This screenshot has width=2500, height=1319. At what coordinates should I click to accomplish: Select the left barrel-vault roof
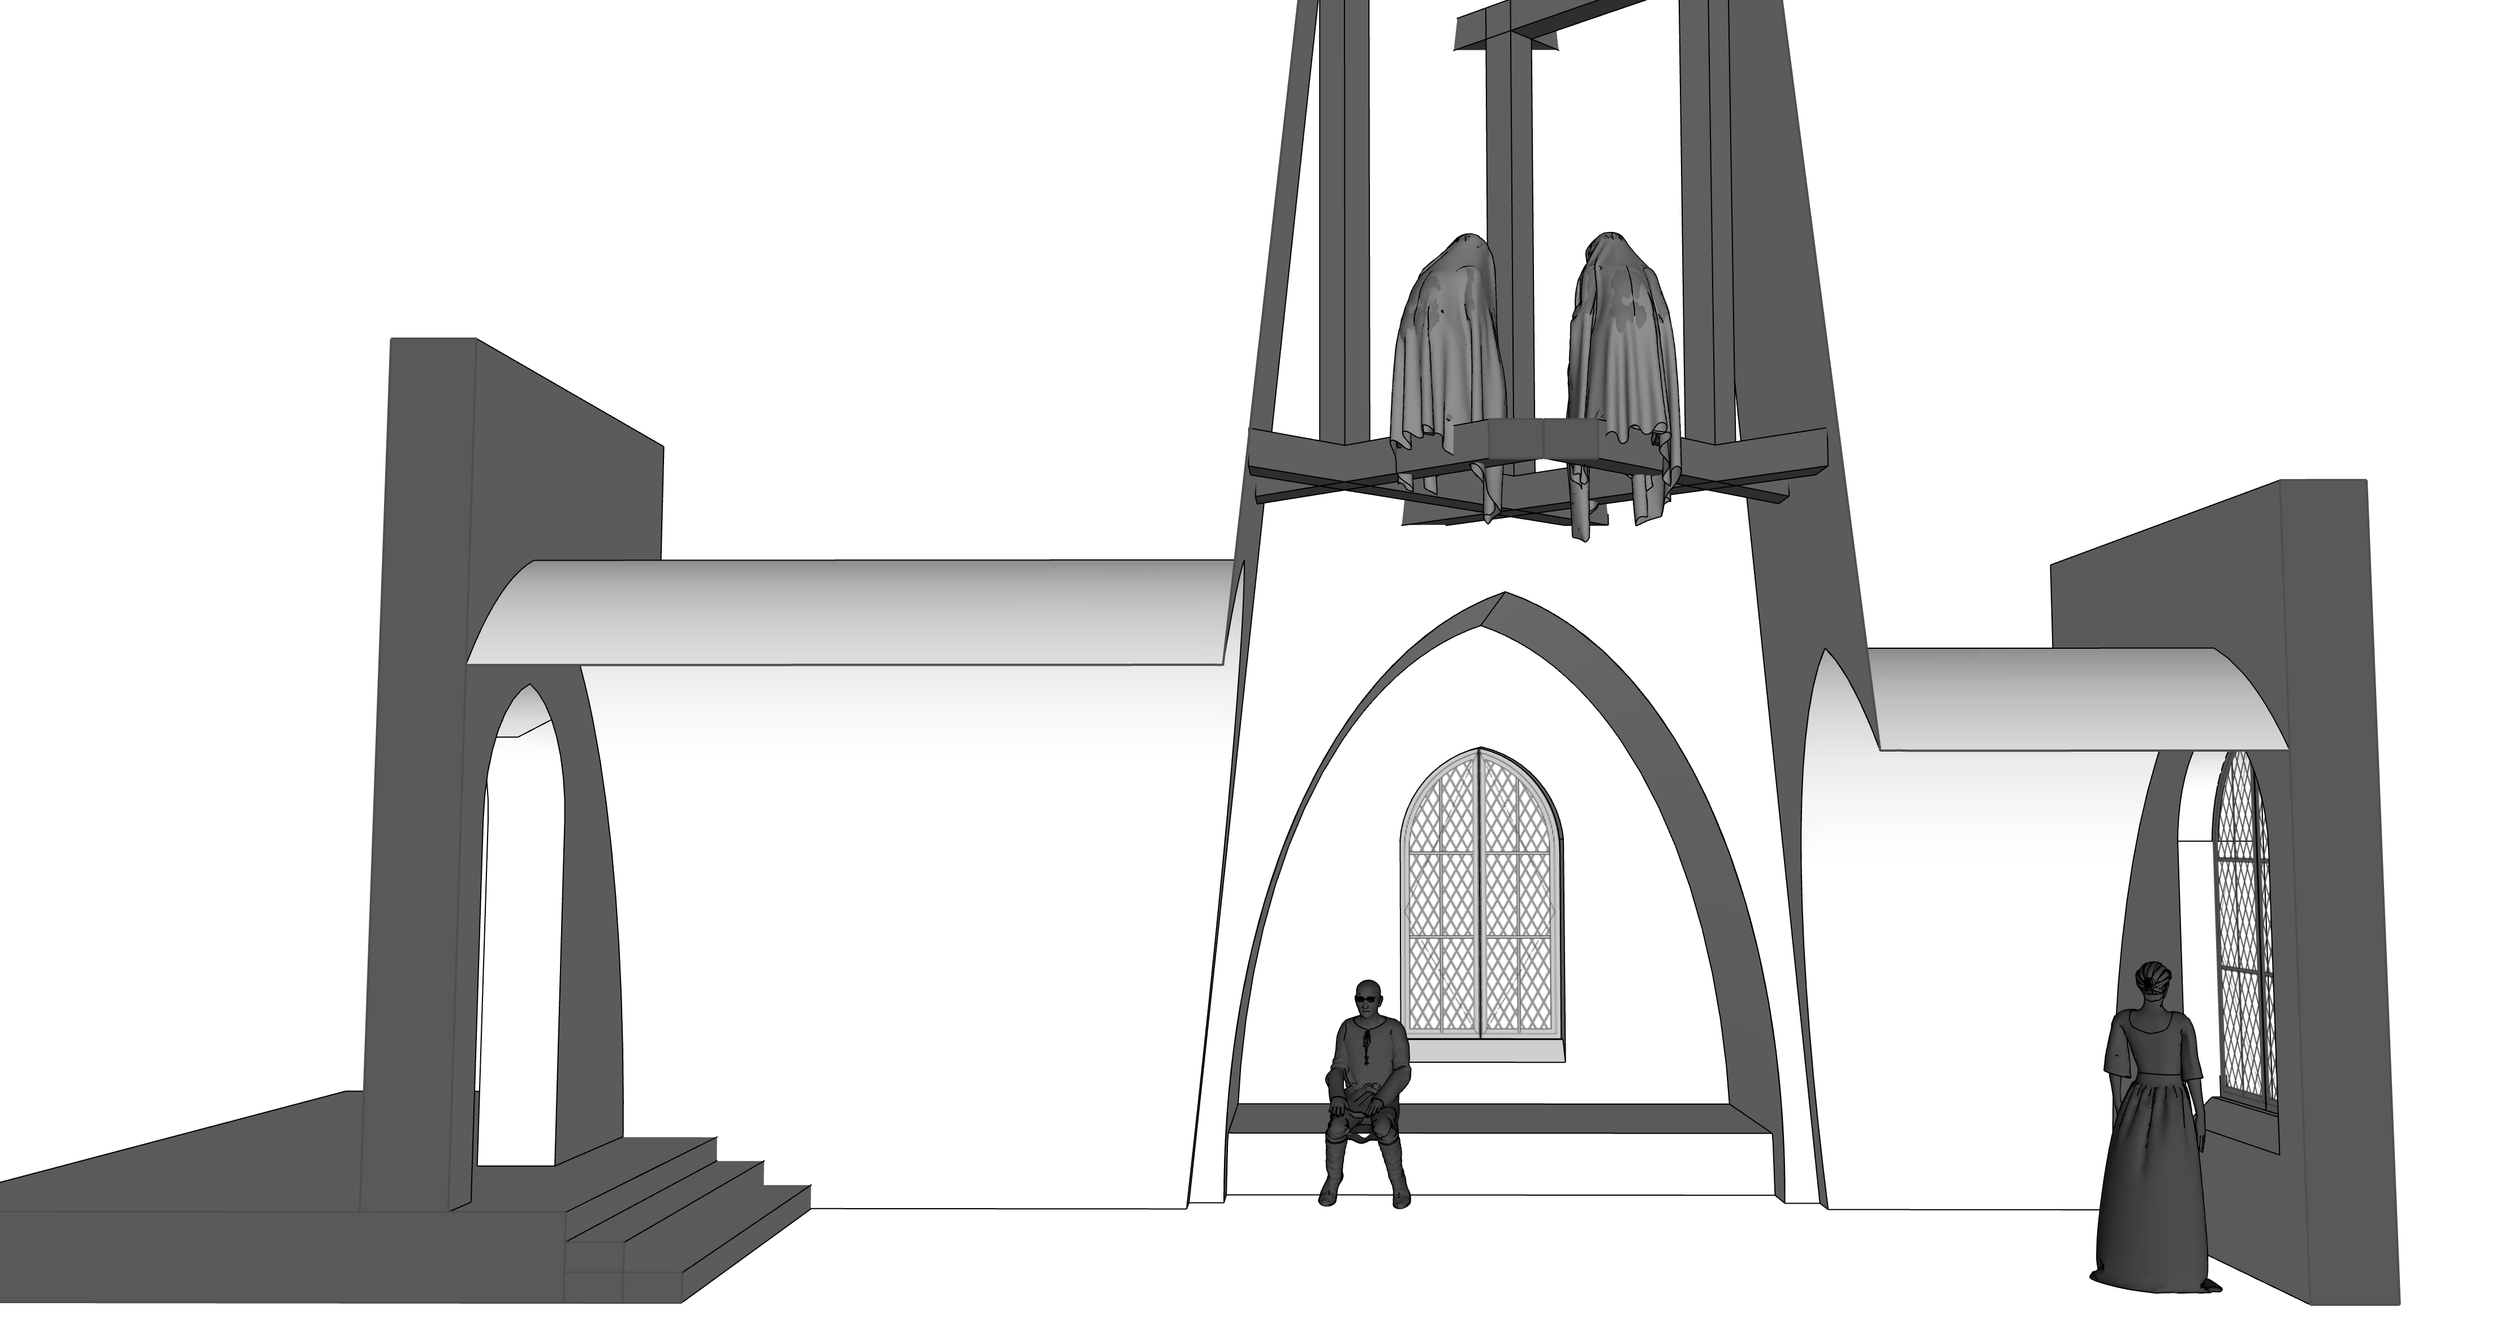tap(855, 612)
